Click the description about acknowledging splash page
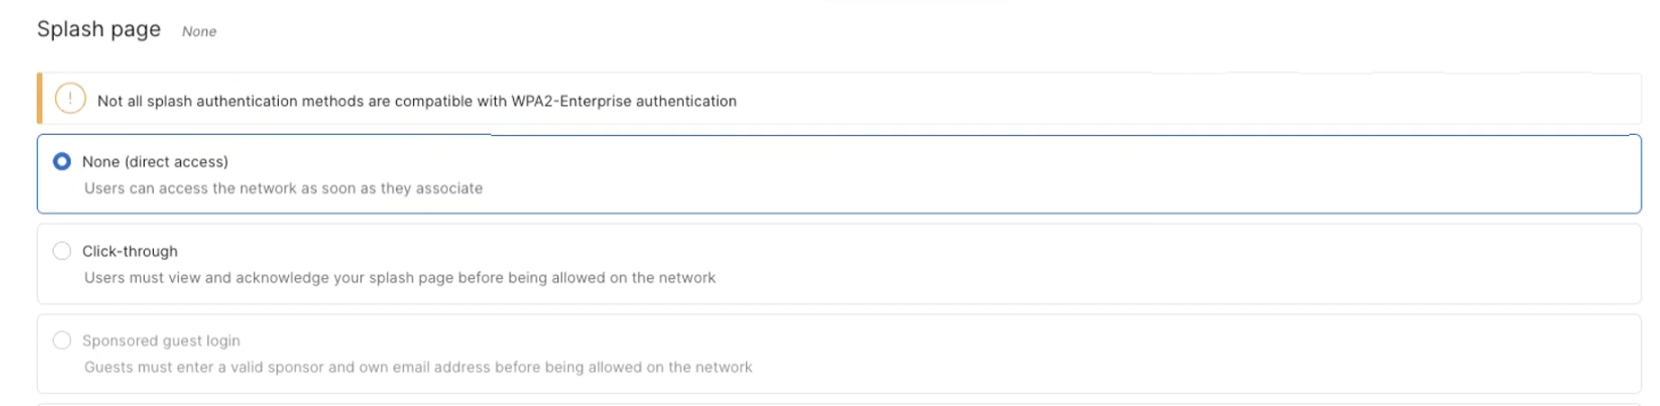Image resolution: width=1660 pixels, height=406 pixels. click(x=400, y=278)
